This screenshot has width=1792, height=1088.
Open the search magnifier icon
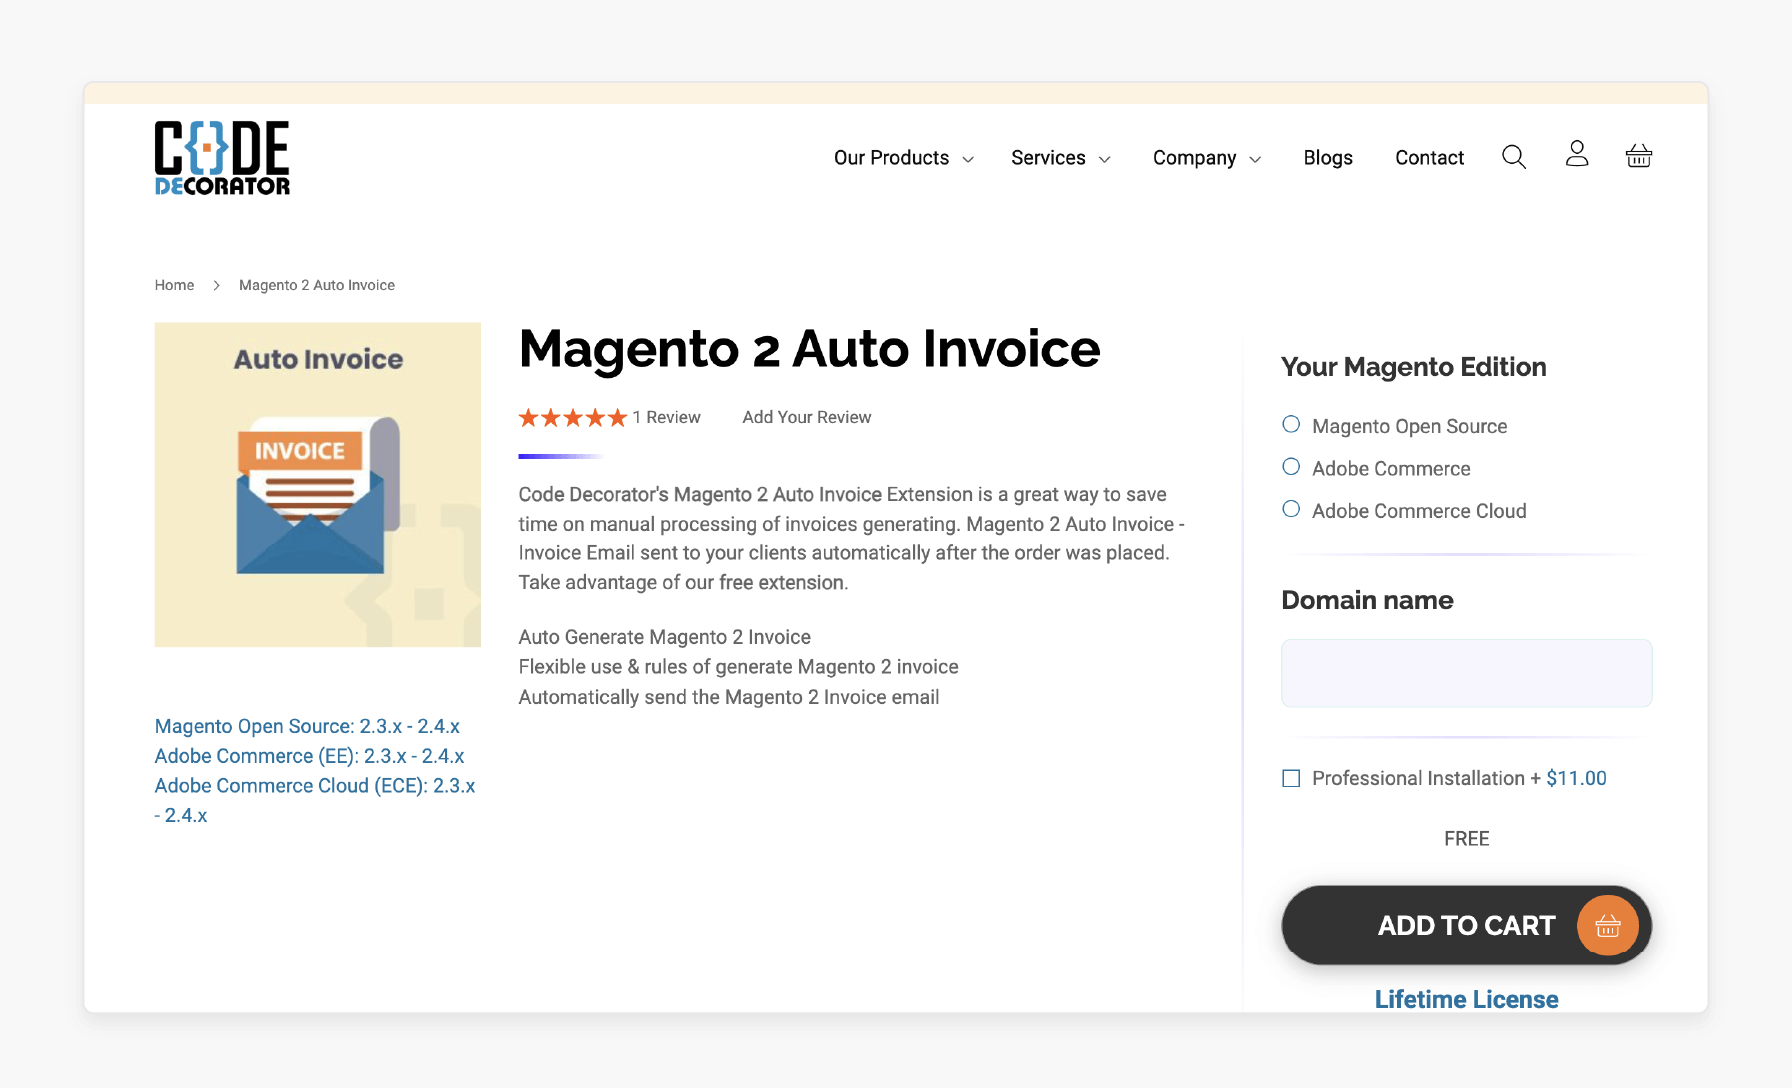click(1514, 157)
